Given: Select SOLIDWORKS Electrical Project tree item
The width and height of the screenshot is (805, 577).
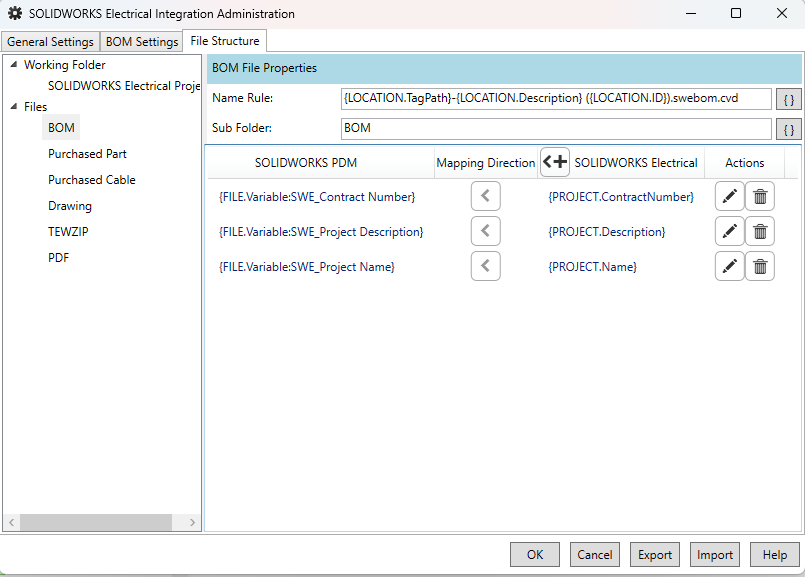Looking at the screenshot, I should tap(124, 86).
